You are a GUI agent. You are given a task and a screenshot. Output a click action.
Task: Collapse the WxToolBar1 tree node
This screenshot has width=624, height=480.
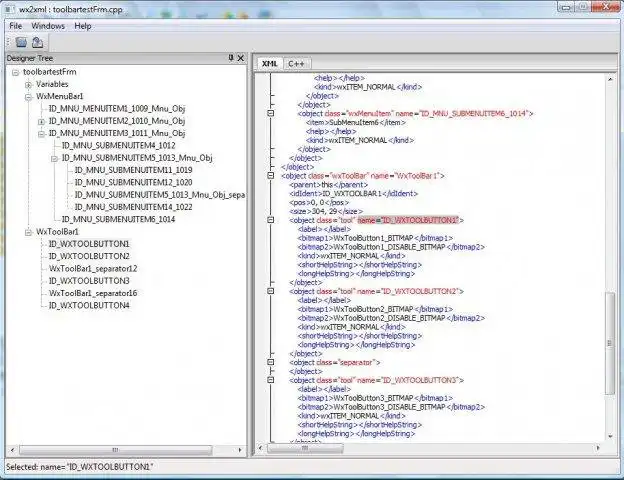tap(28, 232)
